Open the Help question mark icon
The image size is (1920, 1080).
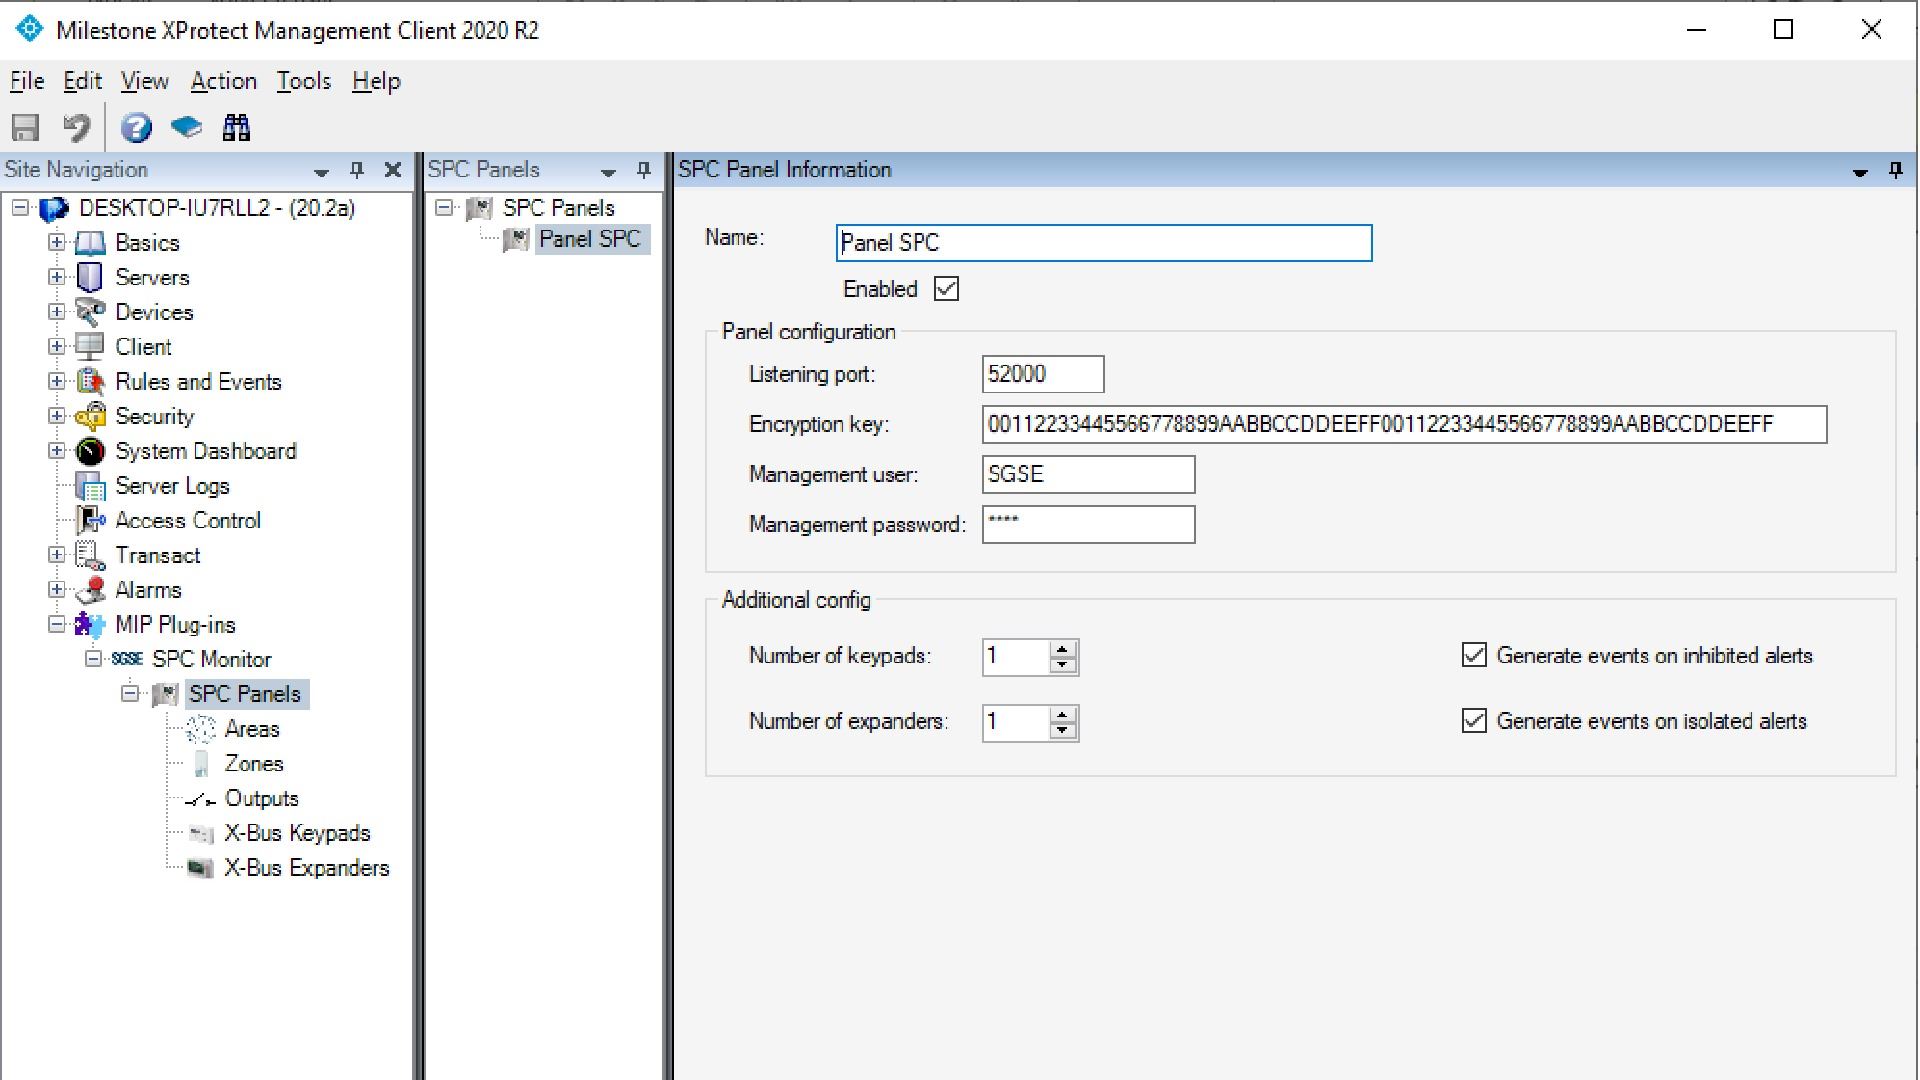click(x=136, y=128)
